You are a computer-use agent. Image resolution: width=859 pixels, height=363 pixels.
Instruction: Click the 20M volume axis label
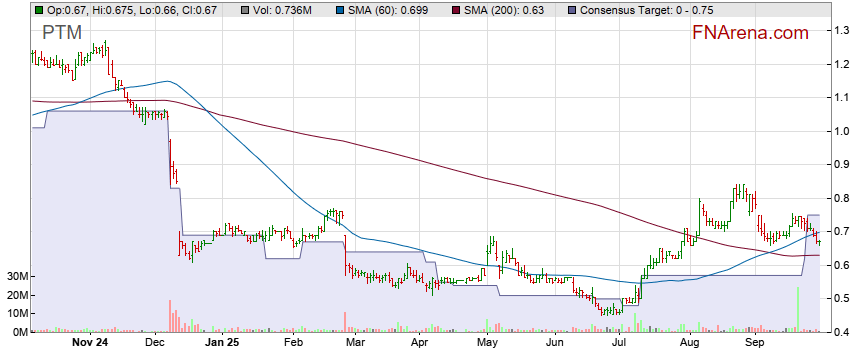(x=18, y=296)
